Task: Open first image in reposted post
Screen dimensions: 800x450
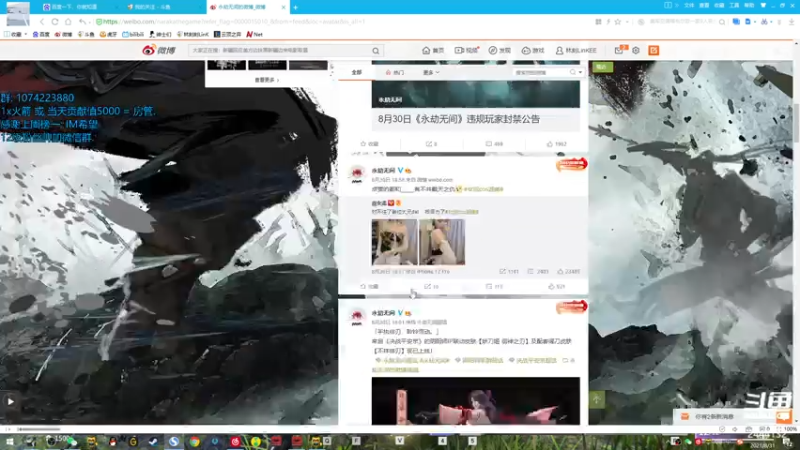Action: coord(394,242)
